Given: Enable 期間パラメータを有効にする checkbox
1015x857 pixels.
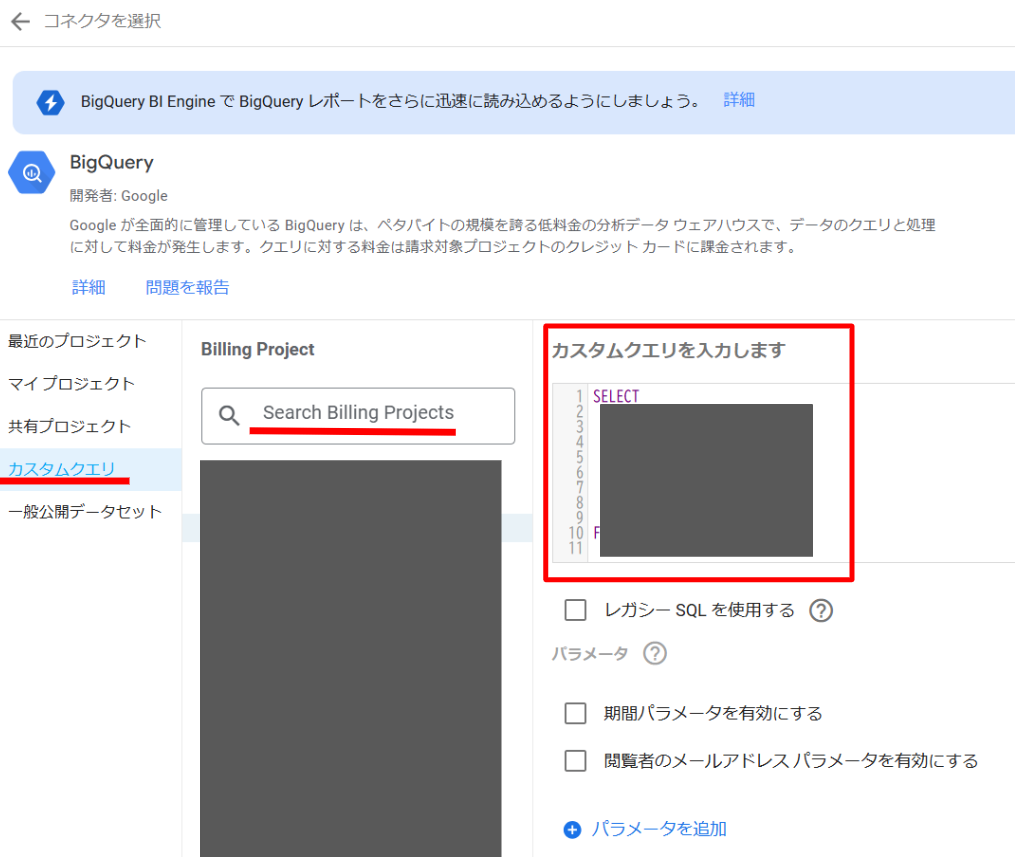Looking at the screenshot, I should click(575, 713).
